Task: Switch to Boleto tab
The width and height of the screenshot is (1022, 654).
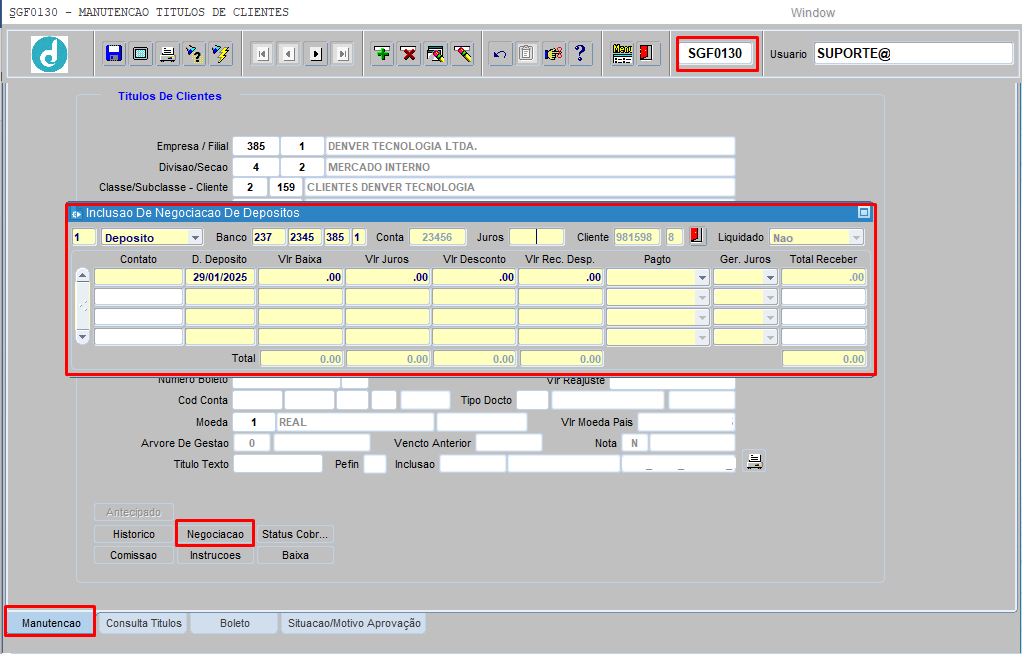Action: [235, 623]
